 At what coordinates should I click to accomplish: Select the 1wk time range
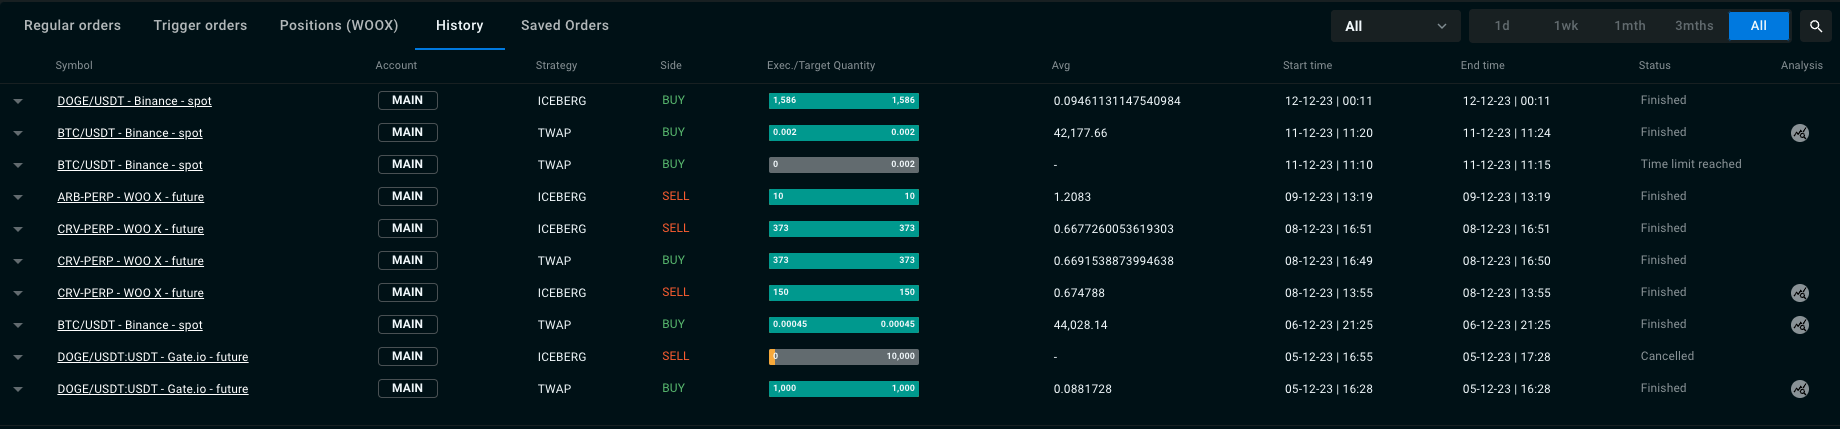pos(1566,26)
